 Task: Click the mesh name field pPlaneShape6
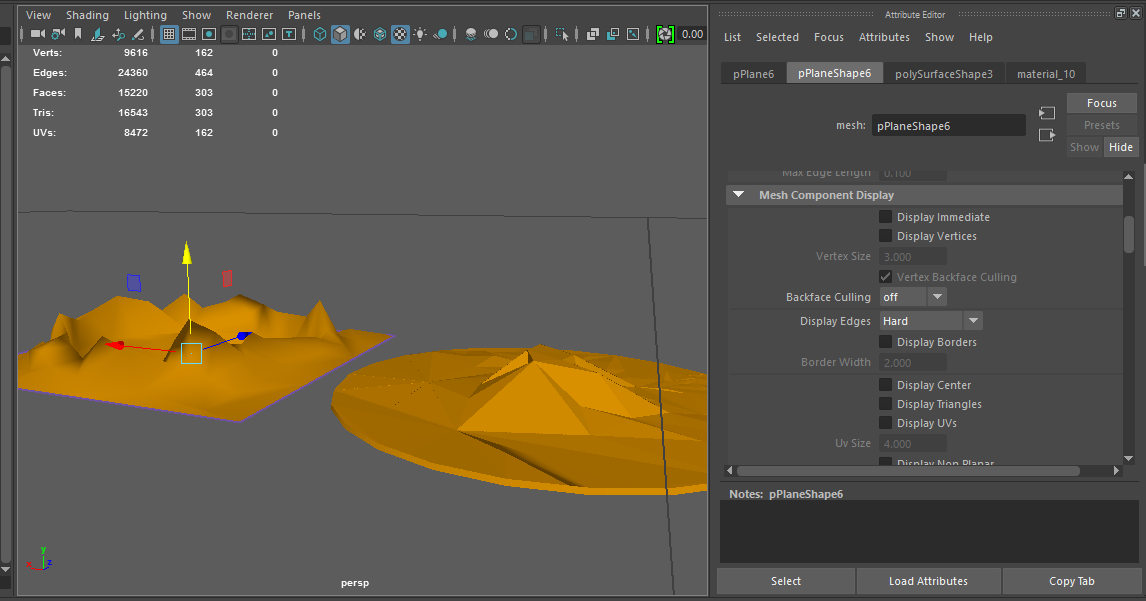coord(948,126)
